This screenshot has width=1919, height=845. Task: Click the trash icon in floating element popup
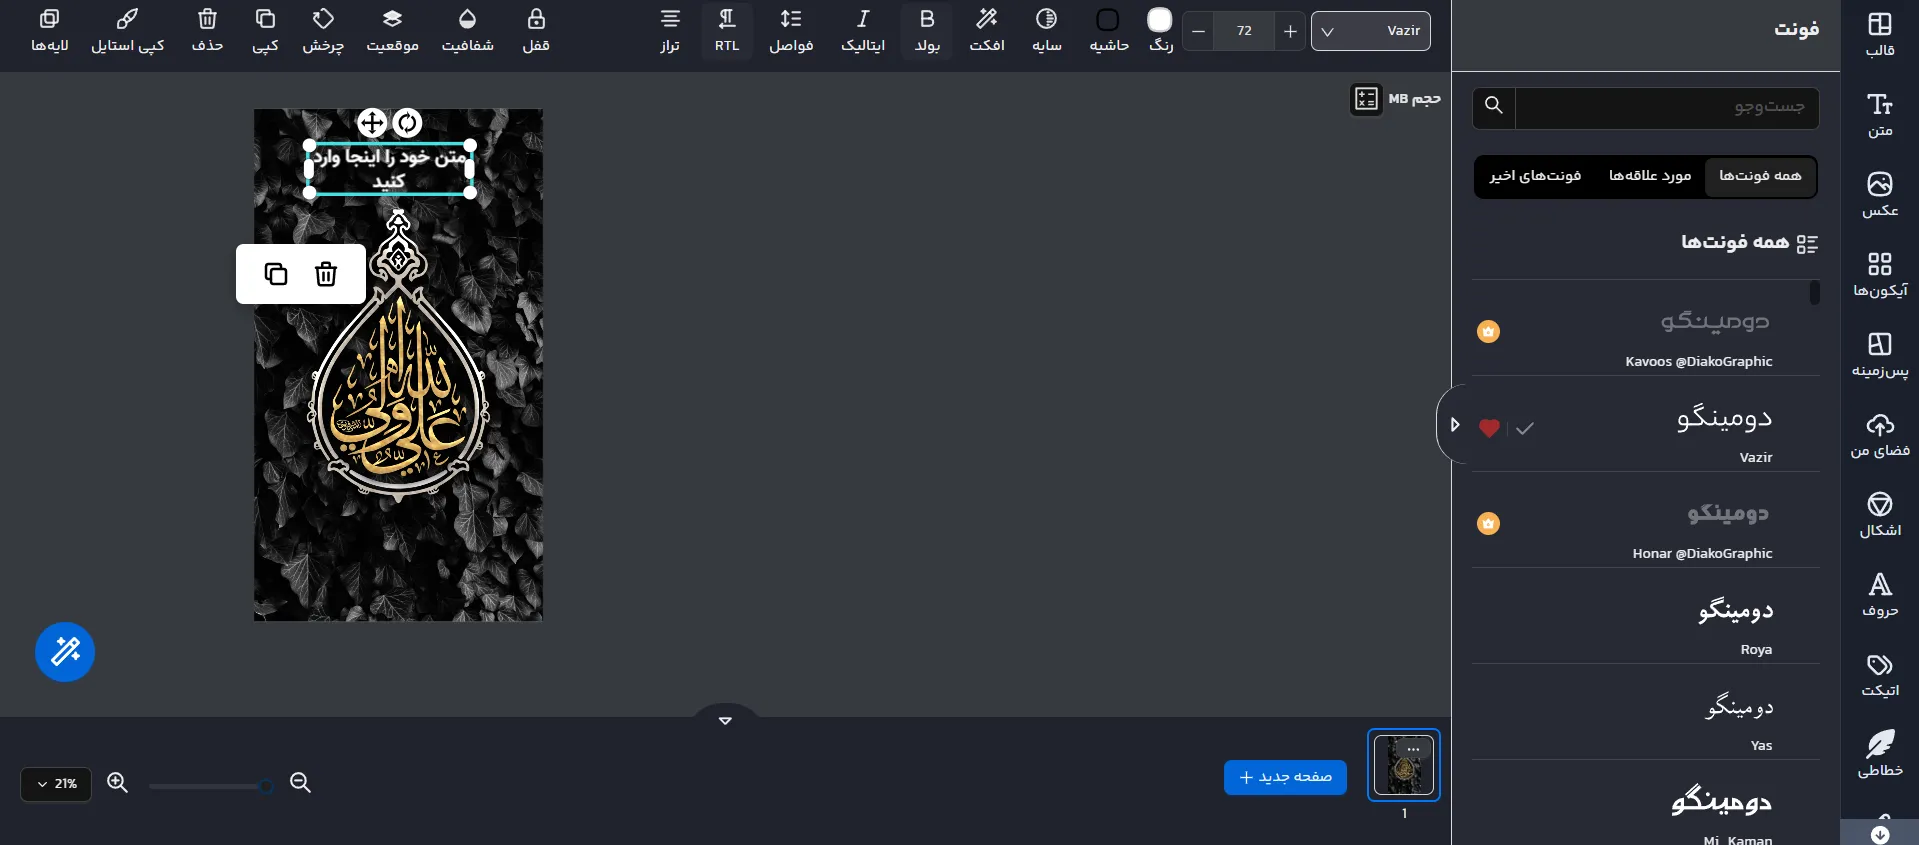[326, 274]
